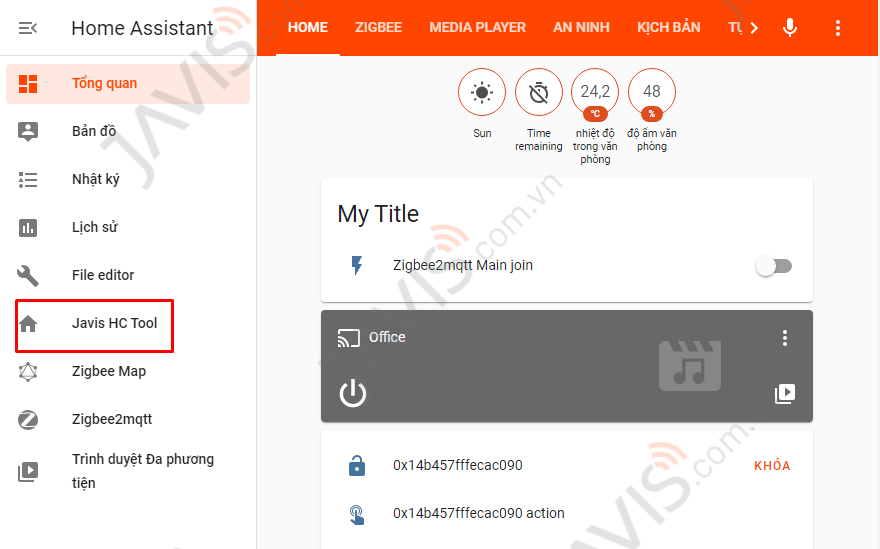The height and width of the screenshot is (549, 880).
Task: Browse media on Office player
Action: 785,394
